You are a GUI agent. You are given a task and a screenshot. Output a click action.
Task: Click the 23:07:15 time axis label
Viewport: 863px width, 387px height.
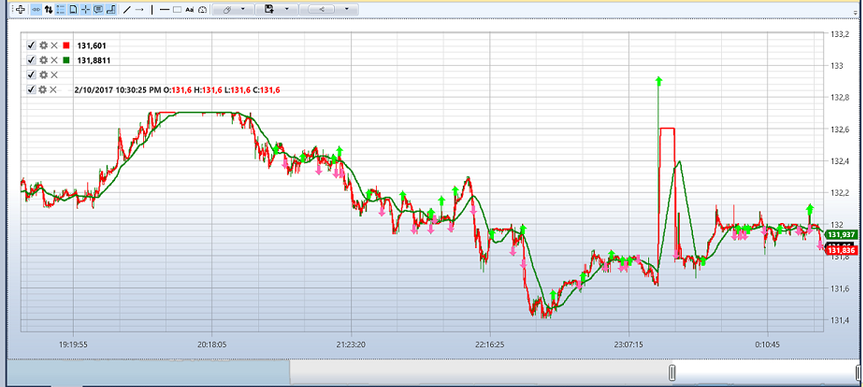point(629,345)
